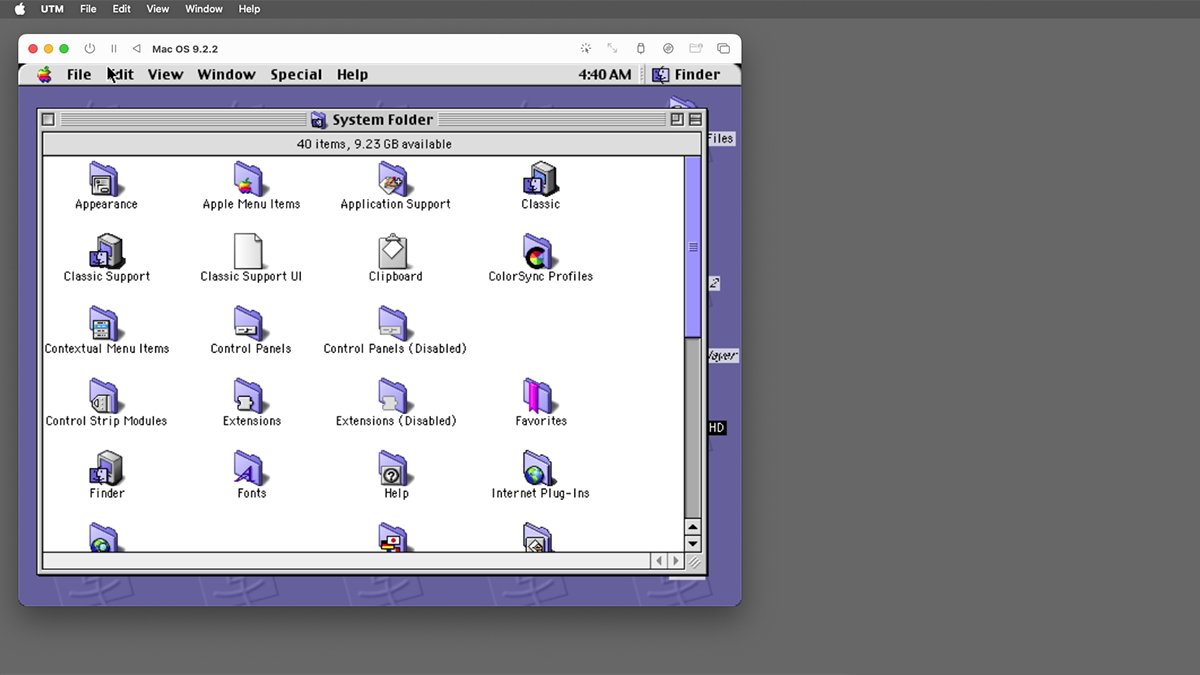
Task: Open the macOS host Help menu
Action: tap(249, 9)
